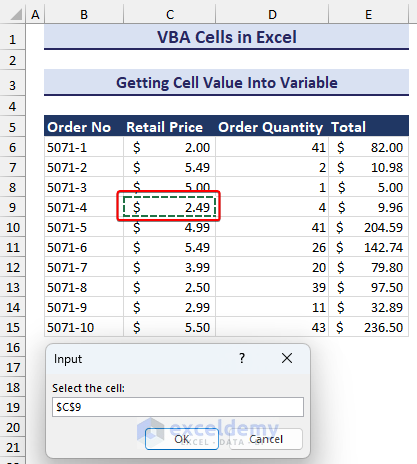Screen dimensions: 417x464
Task: Select order number cell 5071-2
Action: pyautogui.click(x=84, y=167)
